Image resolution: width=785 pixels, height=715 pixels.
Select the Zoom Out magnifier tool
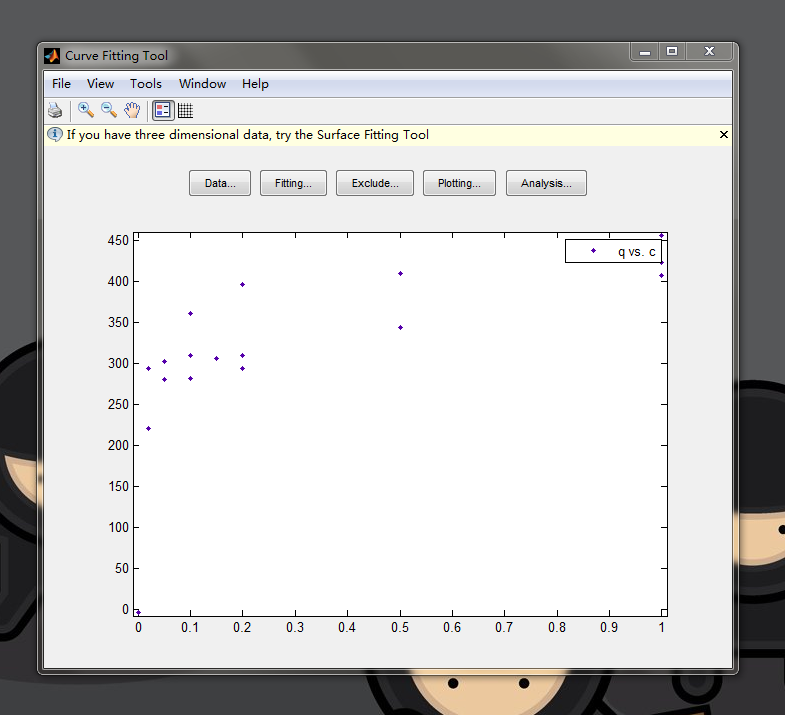coord(109,110)
